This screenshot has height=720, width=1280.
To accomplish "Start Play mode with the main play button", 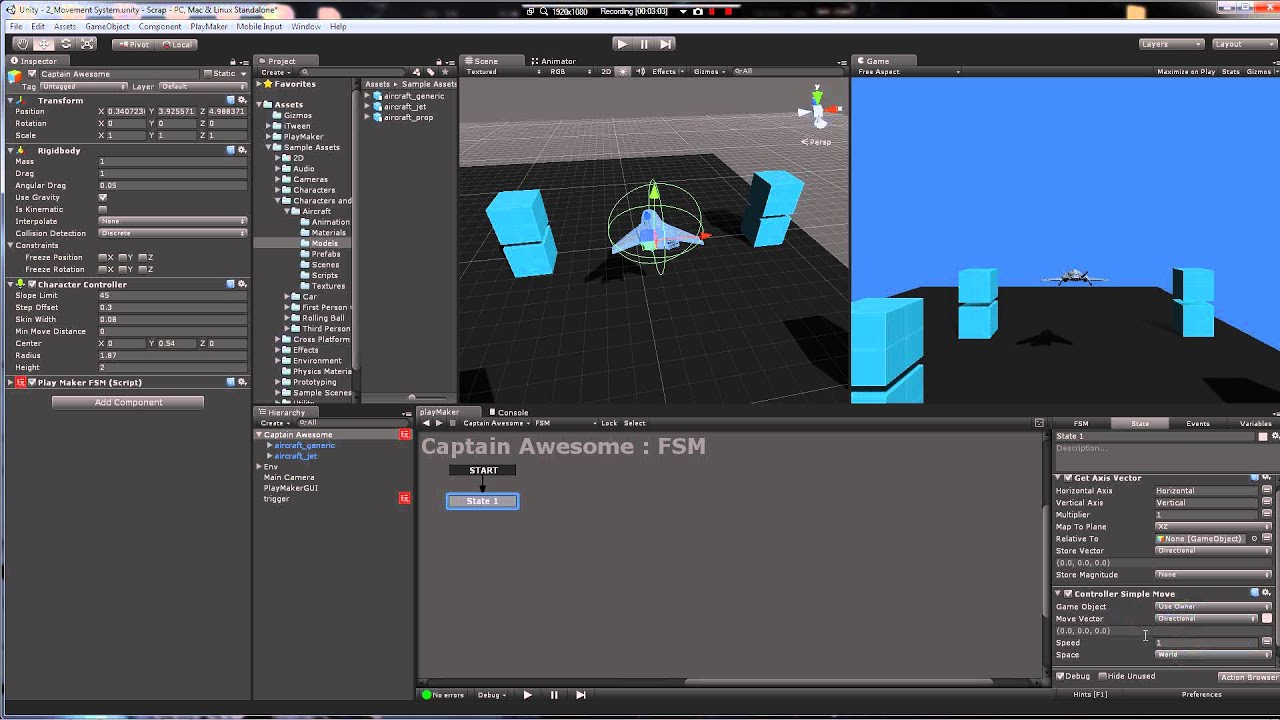I will coord(622,44).
